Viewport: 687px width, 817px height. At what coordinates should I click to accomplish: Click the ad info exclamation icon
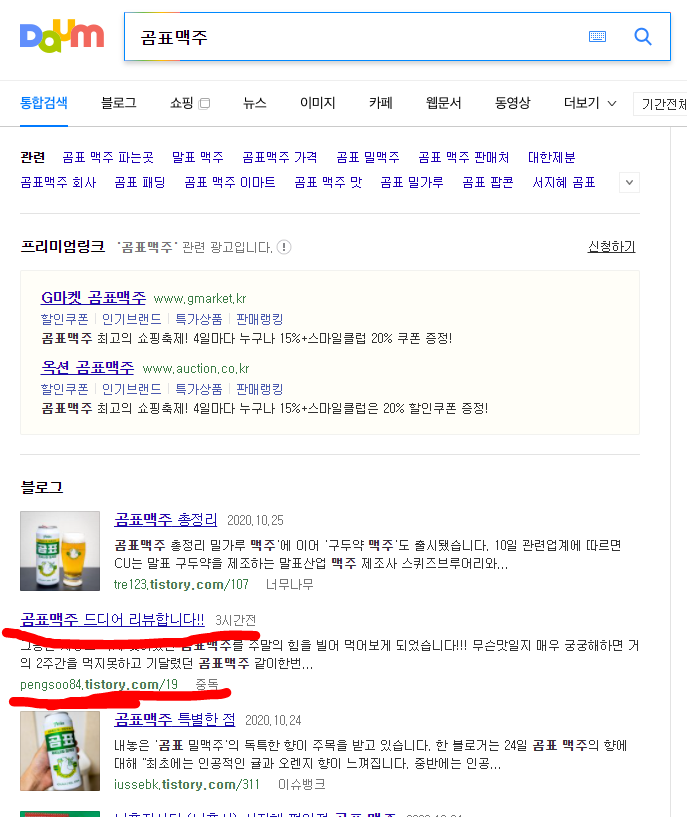coord(284,247)
